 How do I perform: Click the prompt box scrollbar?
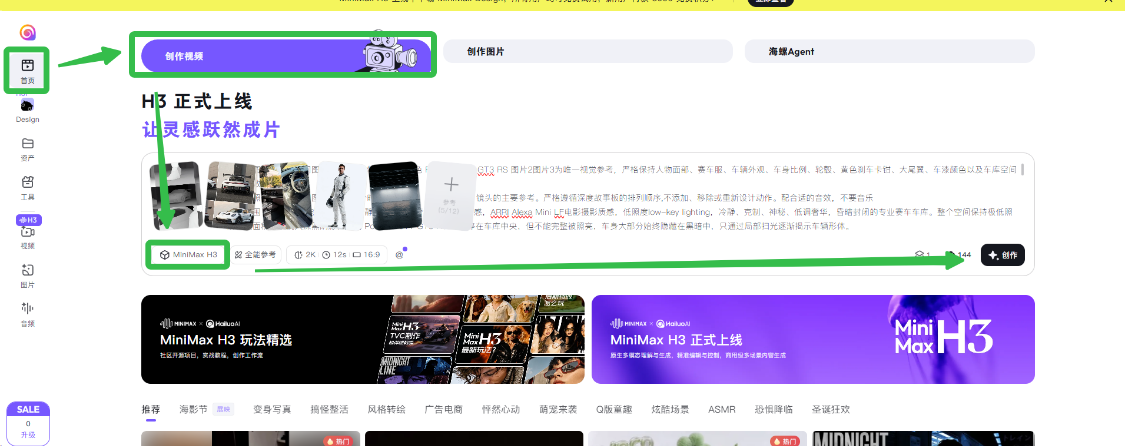click(1022, 170)
